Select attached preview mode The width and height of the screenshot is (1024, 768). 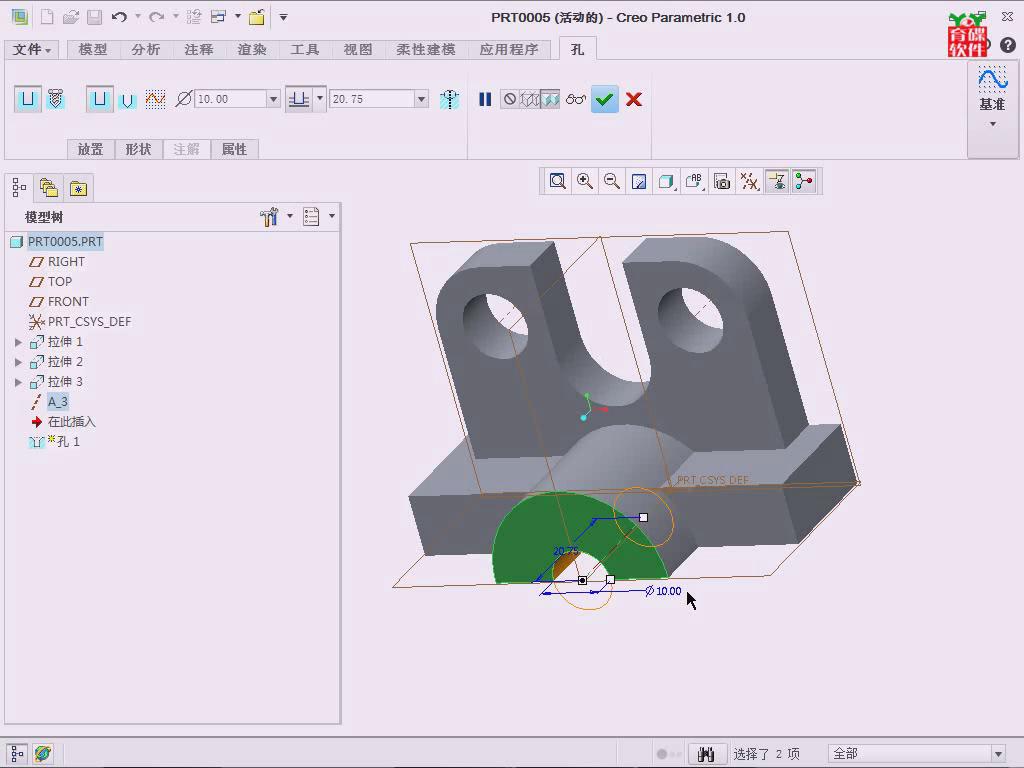point(550,99)
